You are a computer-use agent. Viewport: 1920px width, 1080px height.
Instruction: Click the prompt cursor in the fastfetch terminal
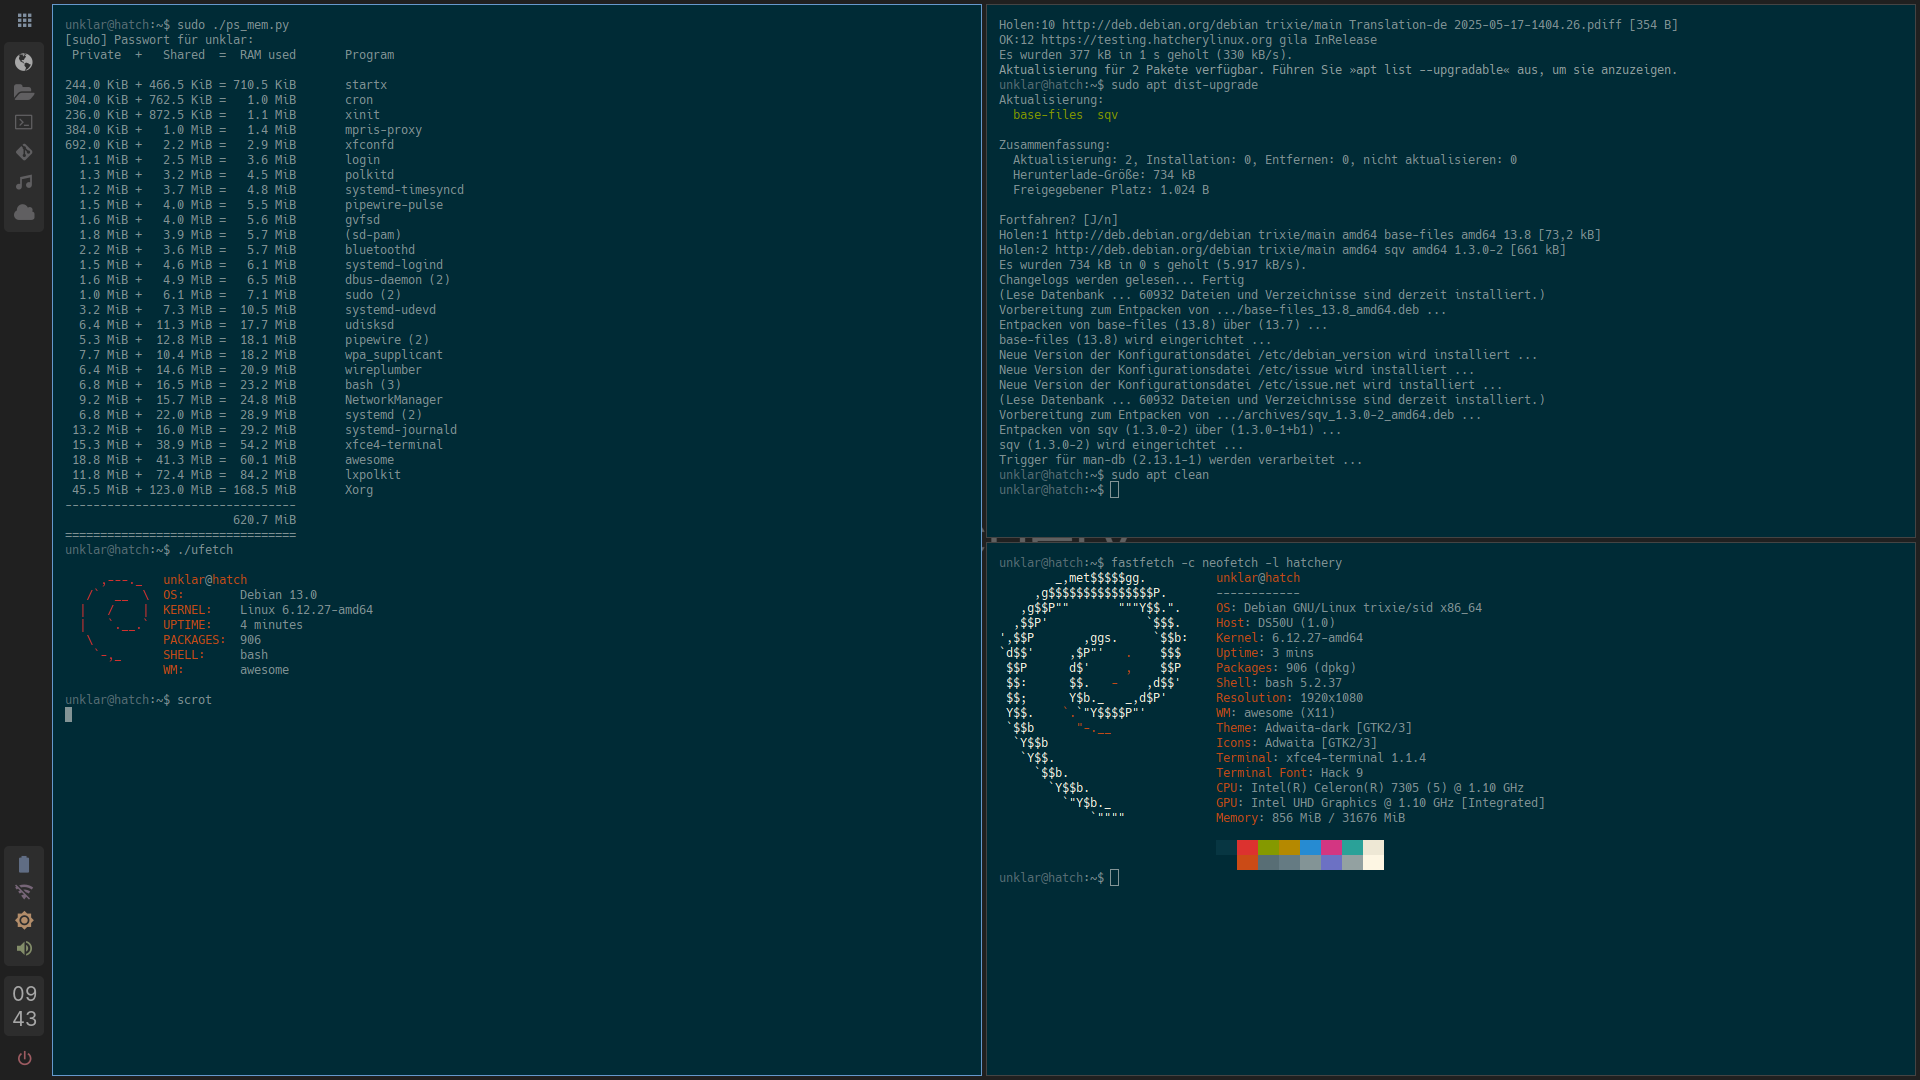pyautogui.click(x=1114, y=878)
